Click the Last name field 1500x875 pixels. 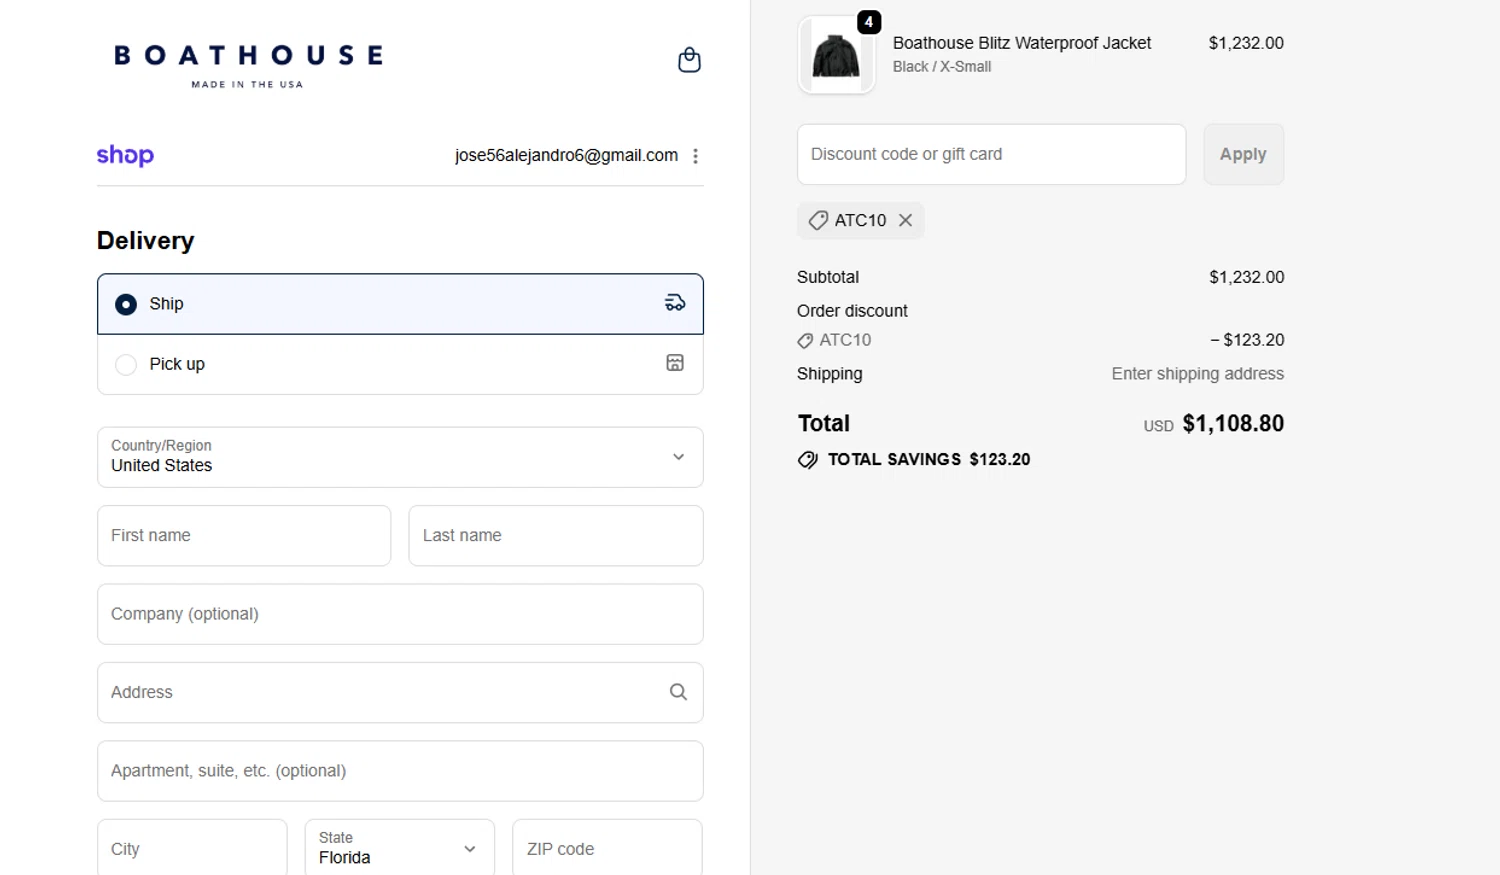coord(556,535)
